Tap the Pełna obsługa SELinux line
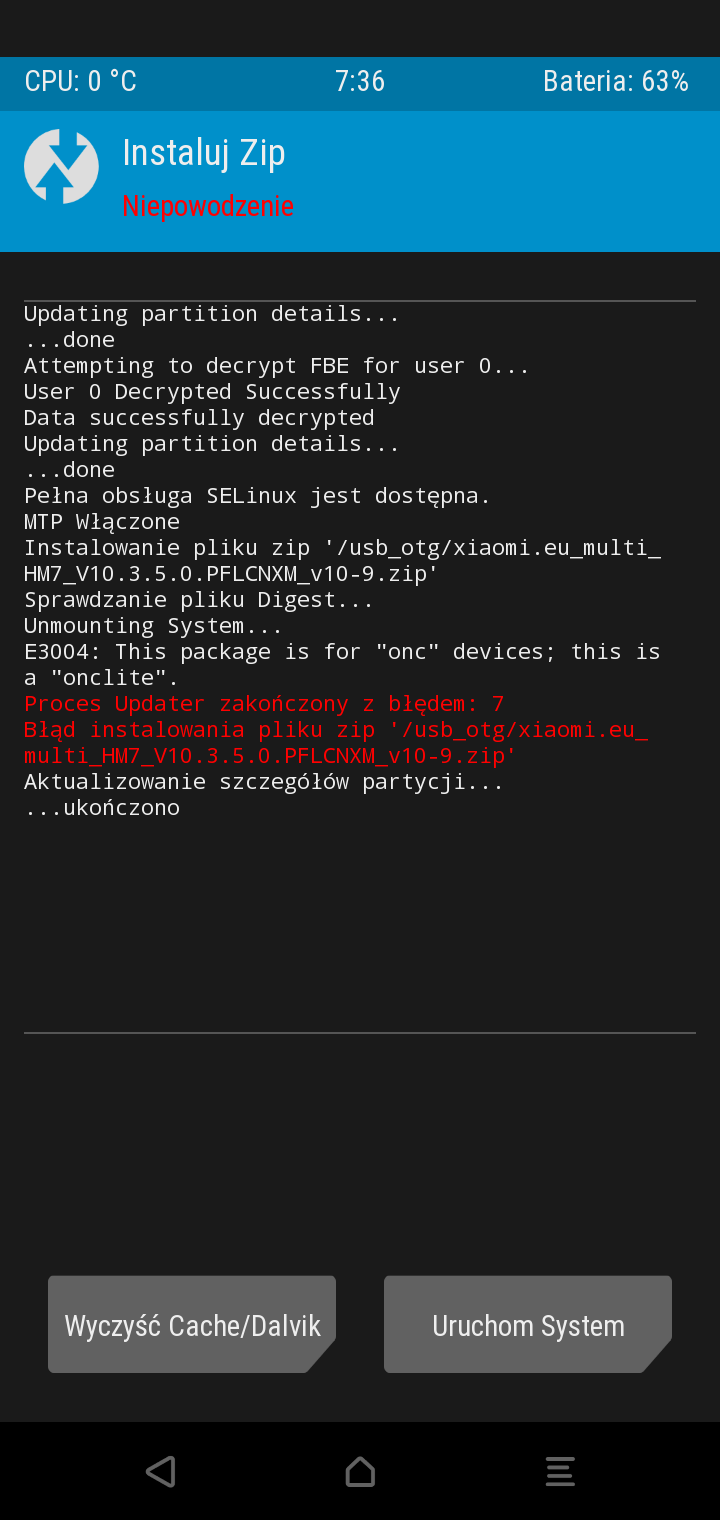Image resolution: width=720 pixels, height=1520 pixels. click(257, 496)
